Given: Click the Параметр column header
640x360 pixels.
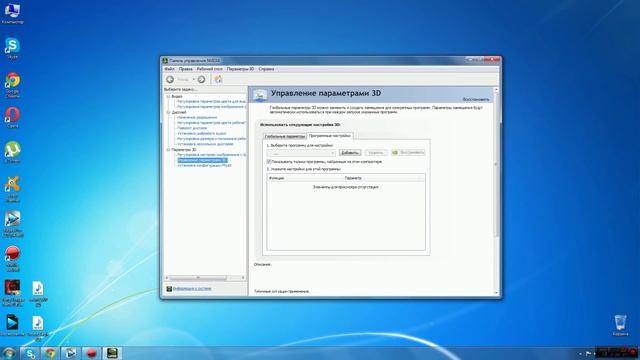Looking at the screenshot, I should click(x=353, y=178).
